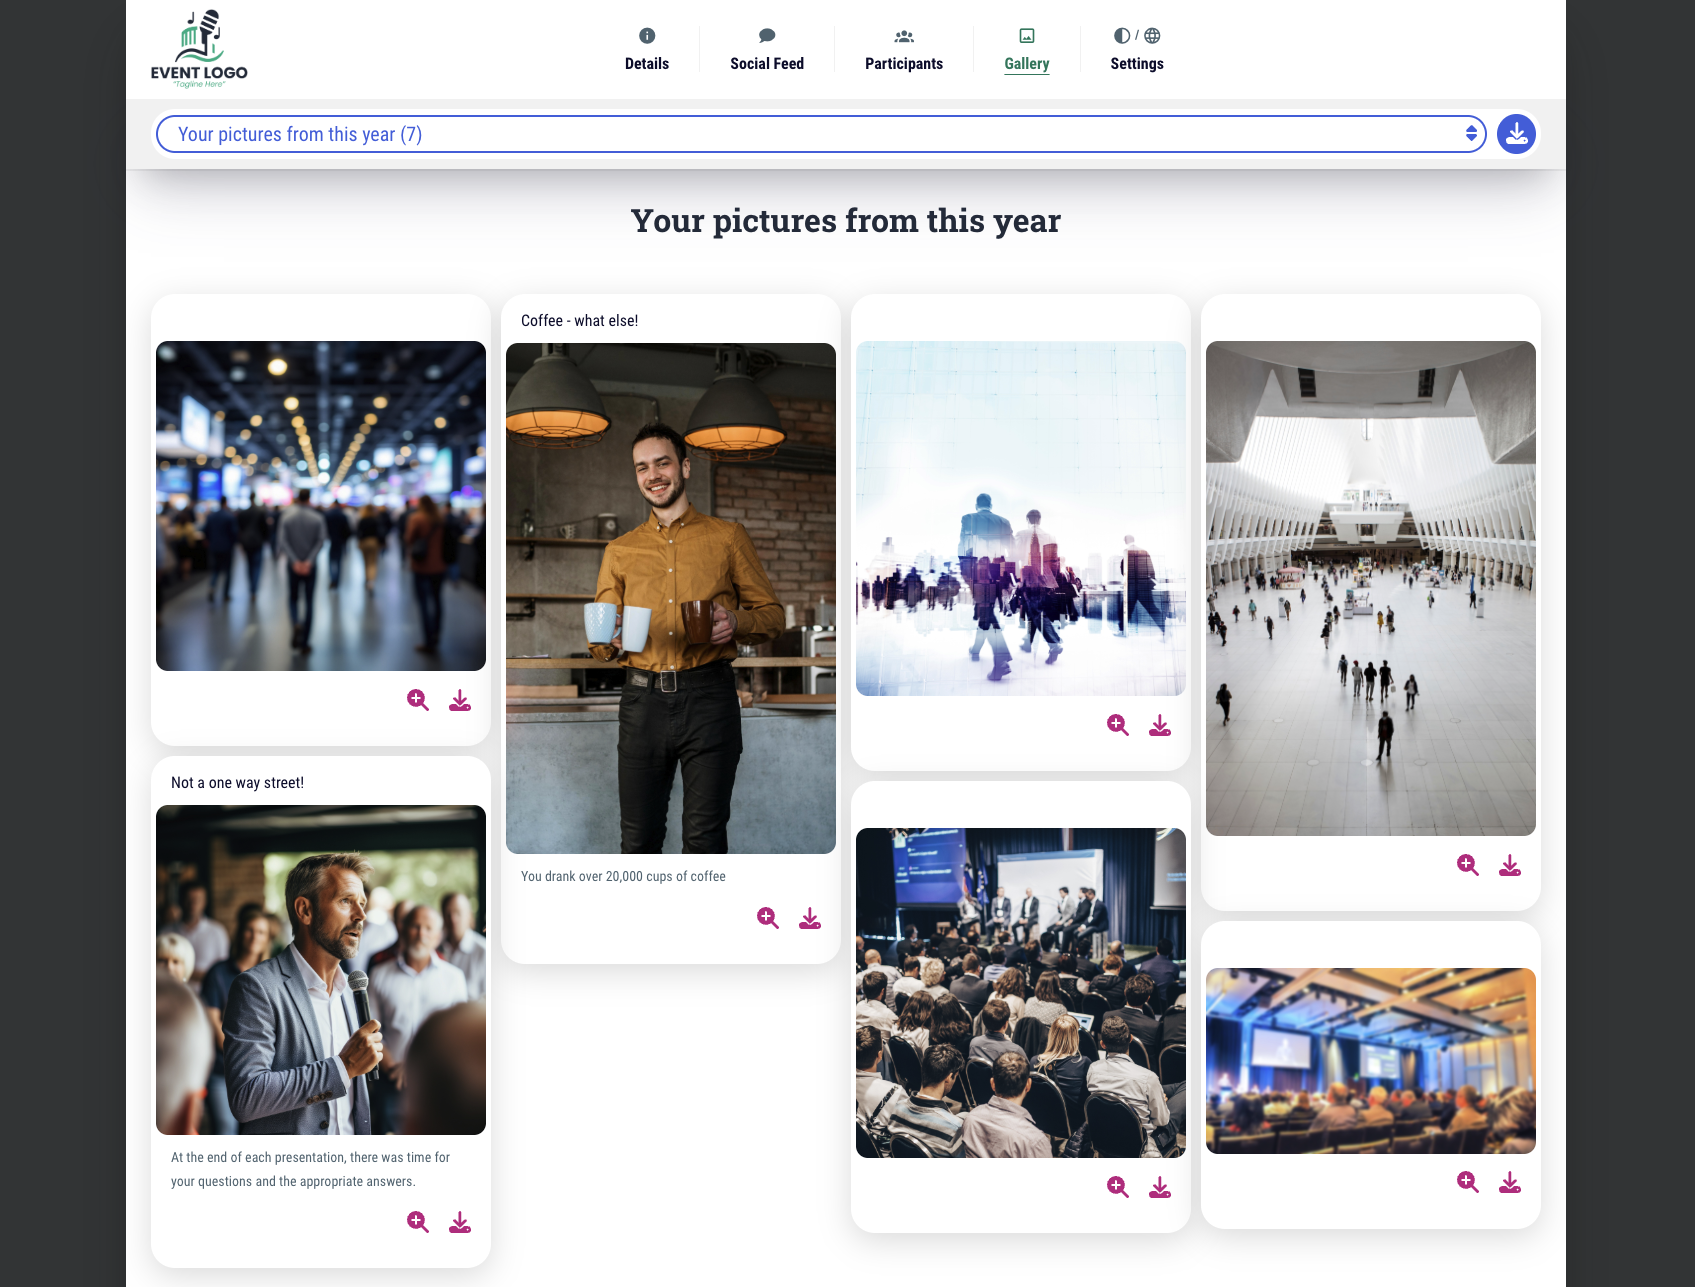Screen dimensions: 1695x1287
Task: Zoom into the double-exposure walking people photo
Action: pyautogui.click(x=1117, y=725)
